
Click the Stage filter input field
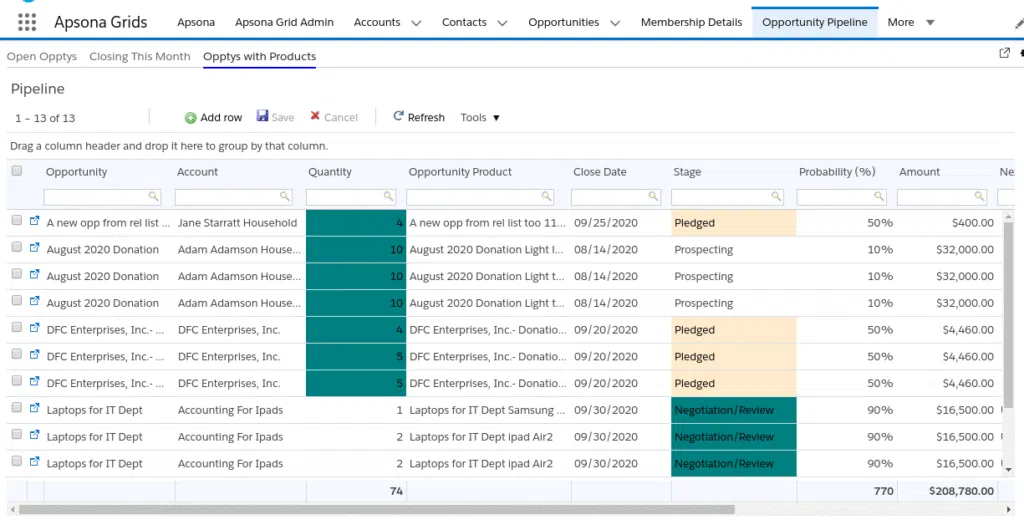click(727, 197)
